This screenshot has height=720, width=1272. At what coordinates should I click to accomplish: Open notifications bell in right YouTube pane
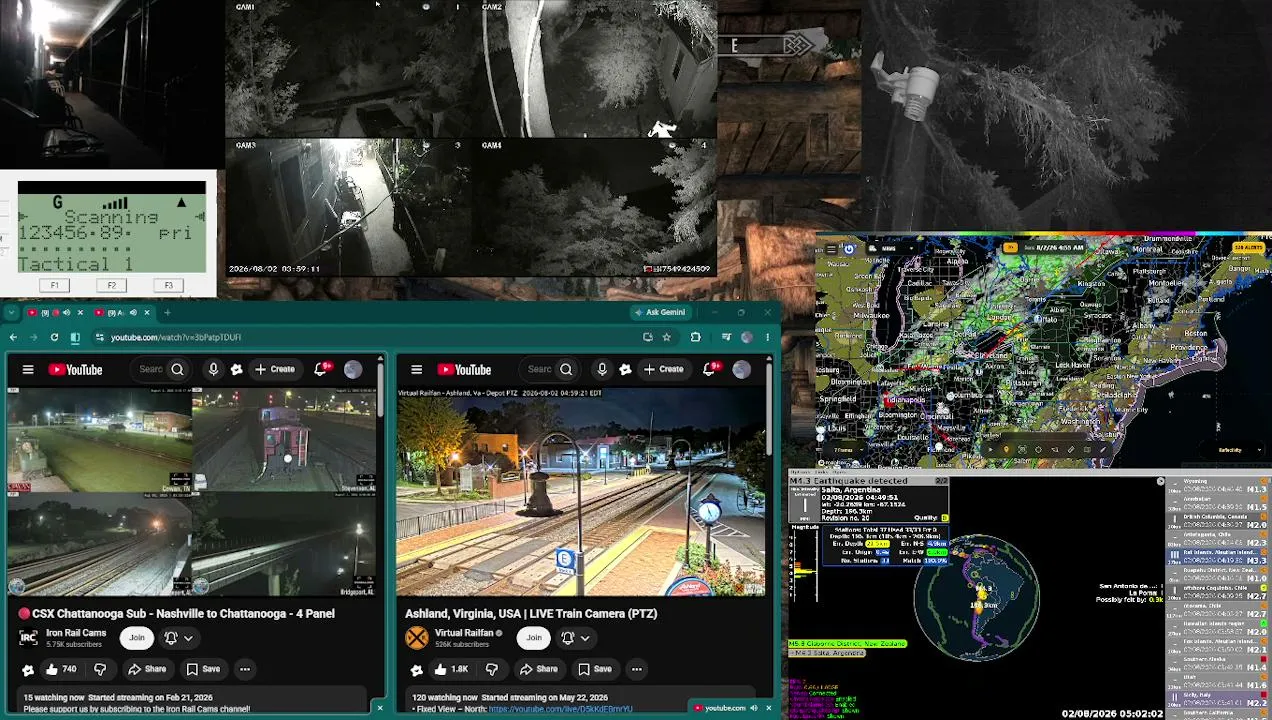pos(711,369)
